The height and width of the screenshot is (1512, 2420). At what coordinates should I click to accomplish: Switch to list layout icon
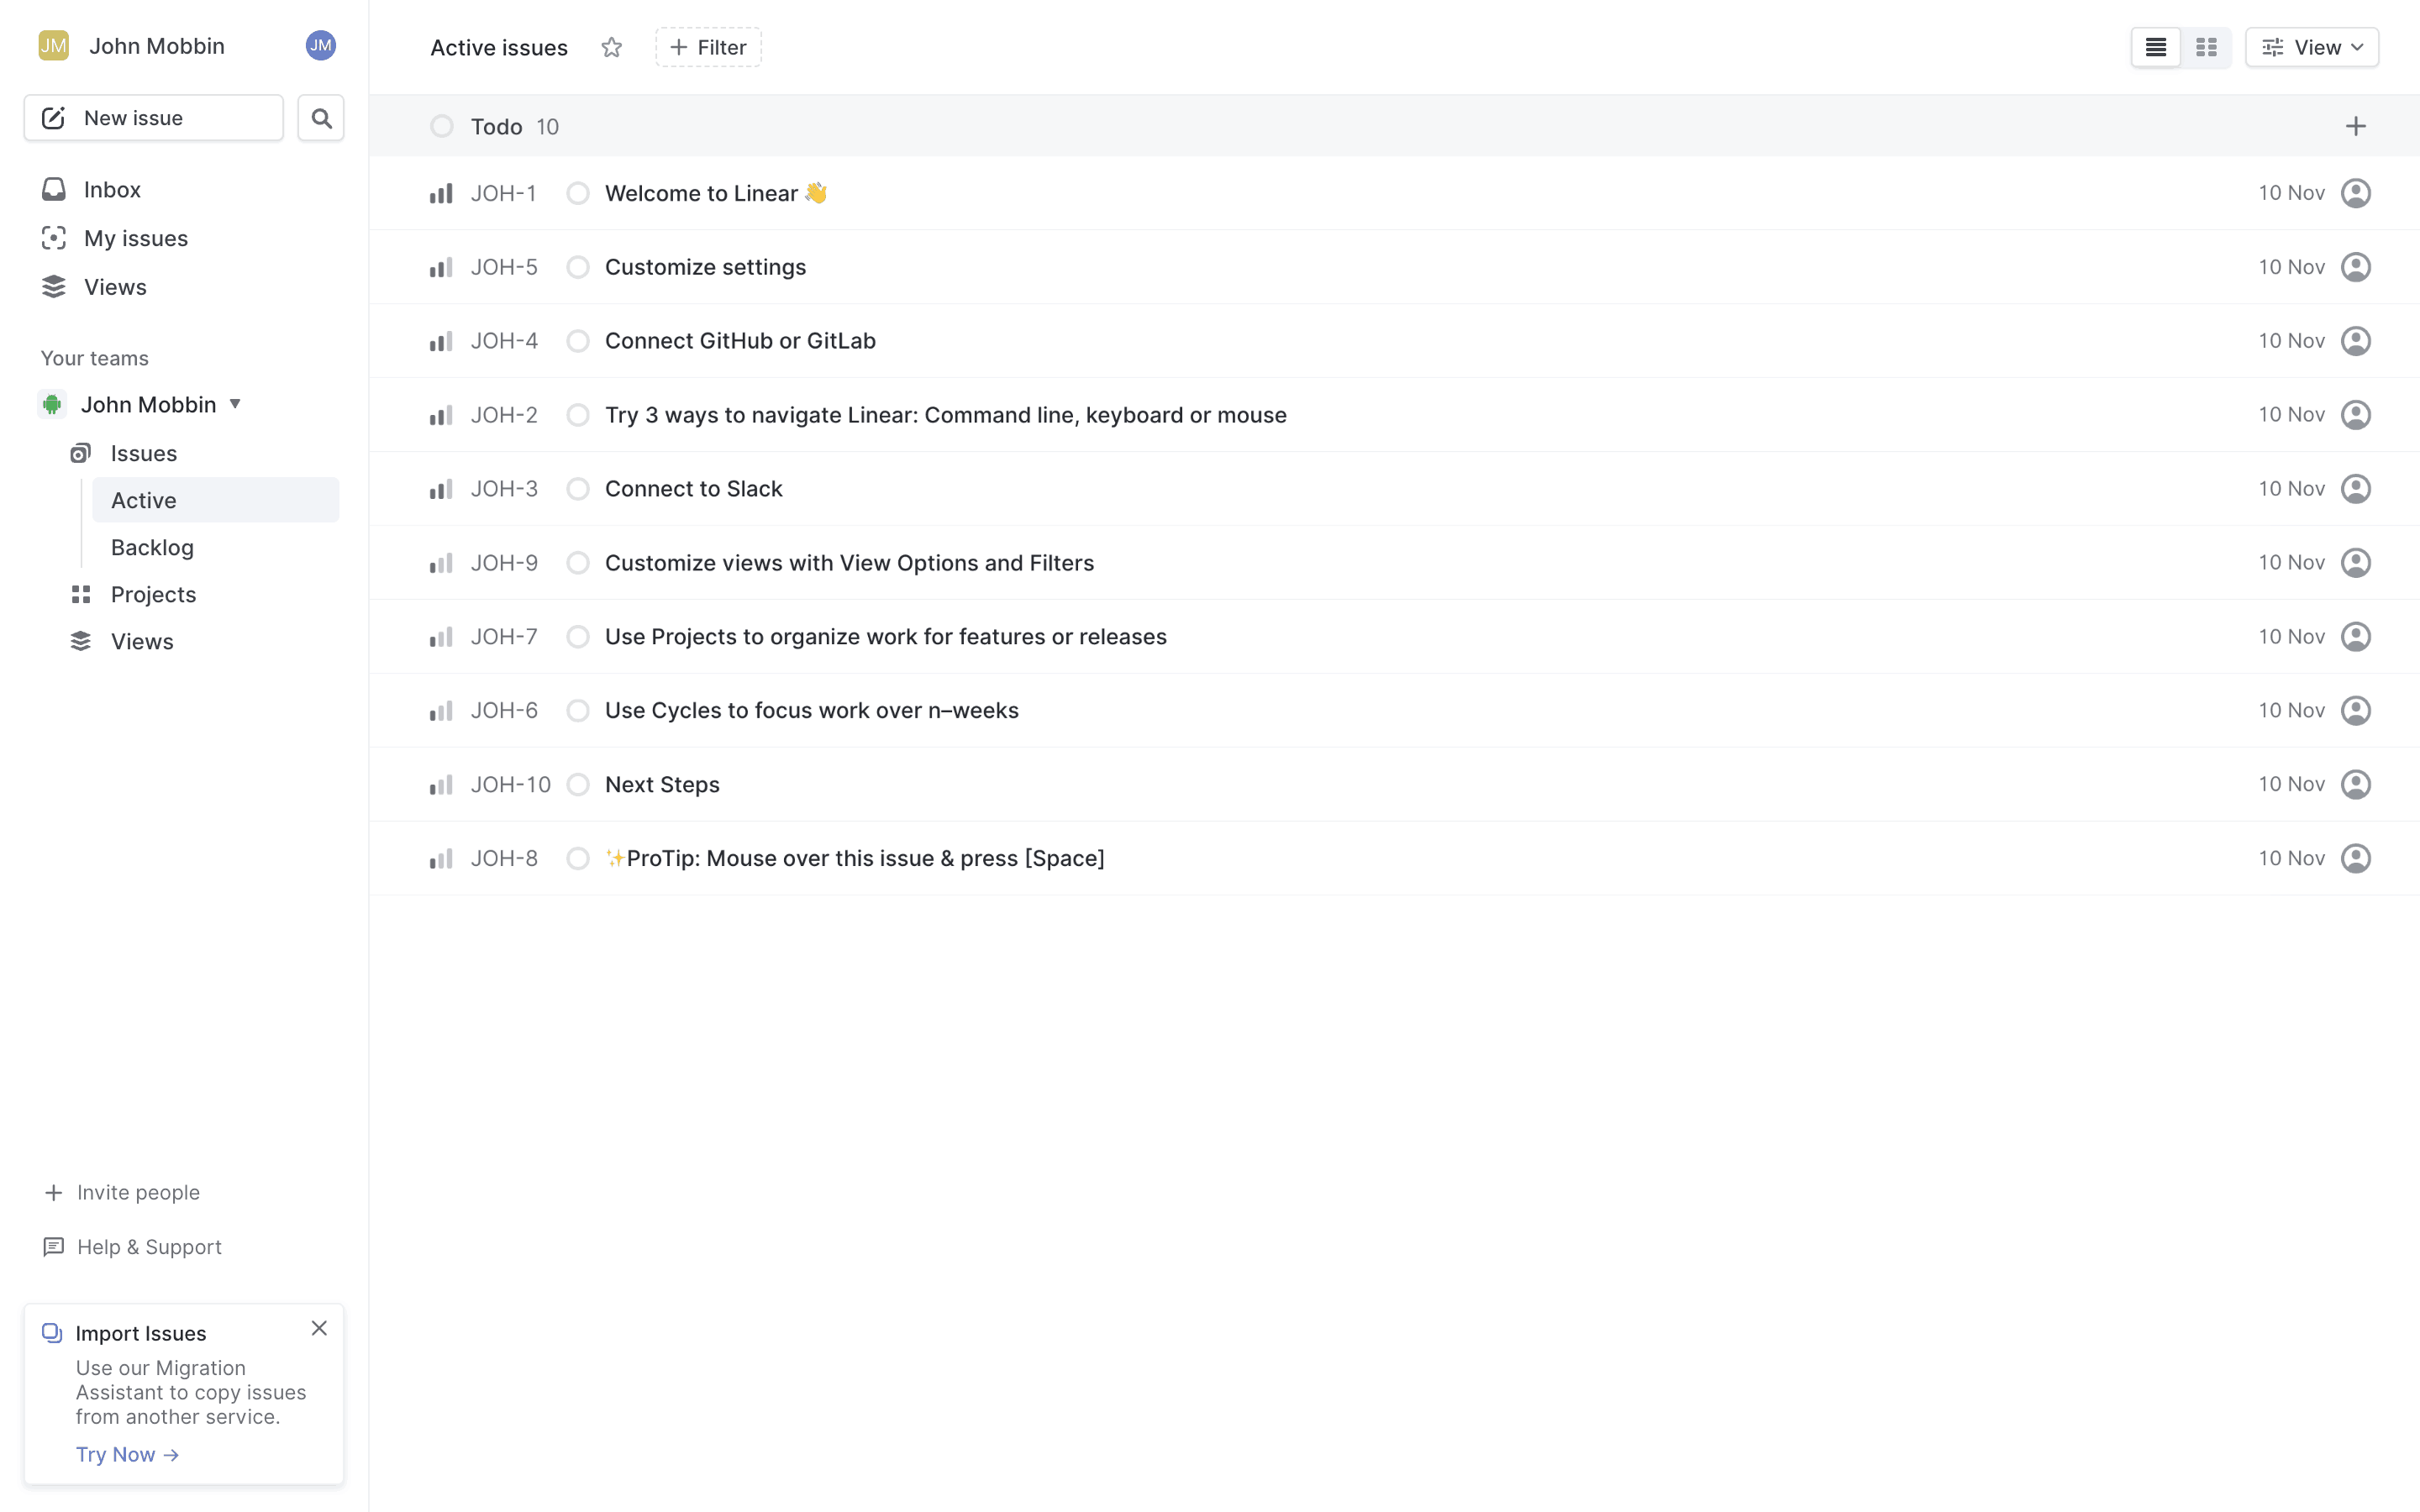[2155, 47]
